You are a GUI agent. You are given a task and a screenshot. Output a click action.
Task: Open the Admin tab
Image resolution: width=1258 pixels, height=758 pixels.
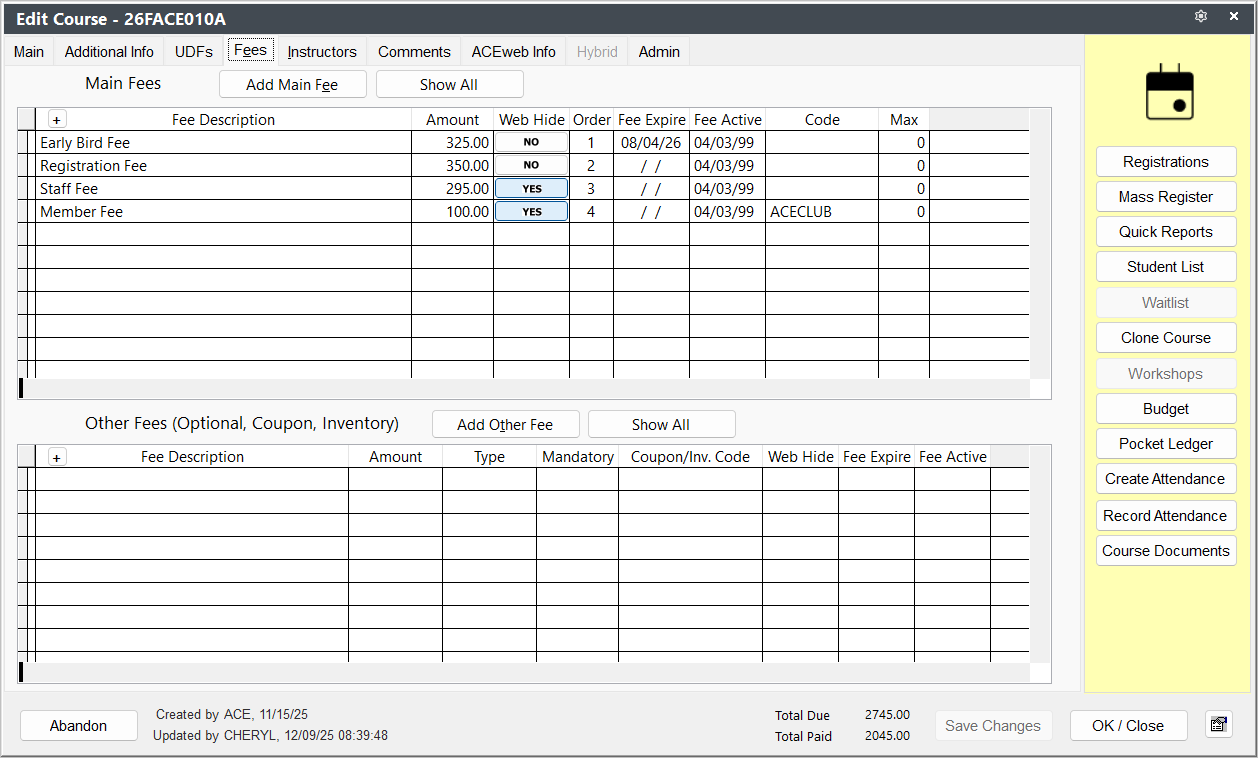(x=659, y=52)
